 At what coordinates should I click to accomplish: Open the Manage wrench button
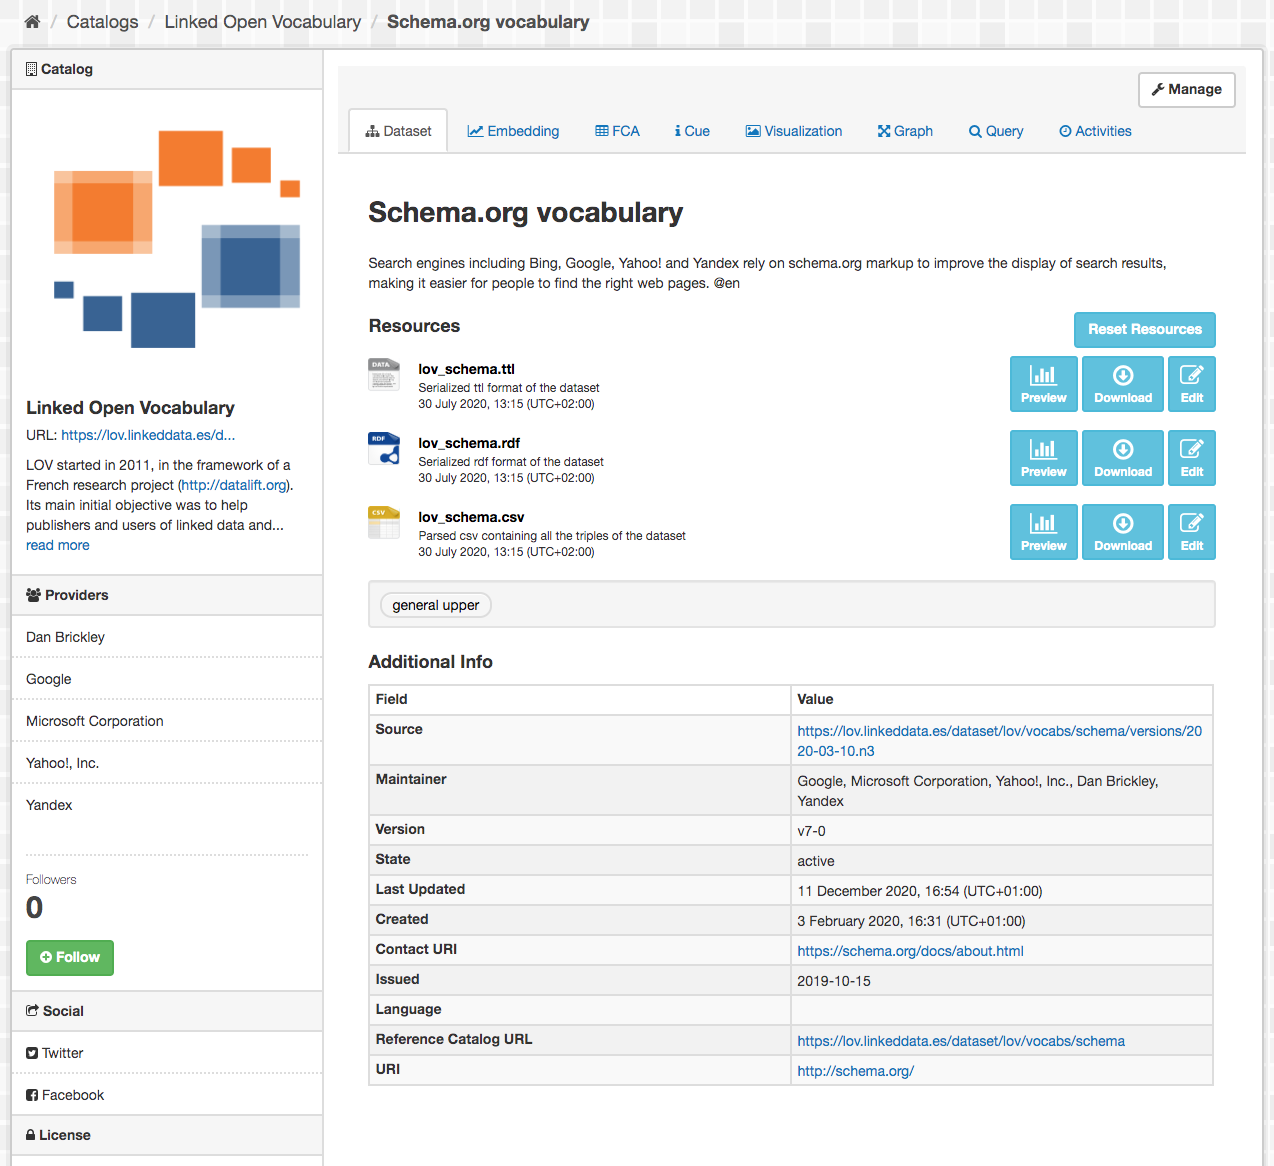coord(1186,90)
